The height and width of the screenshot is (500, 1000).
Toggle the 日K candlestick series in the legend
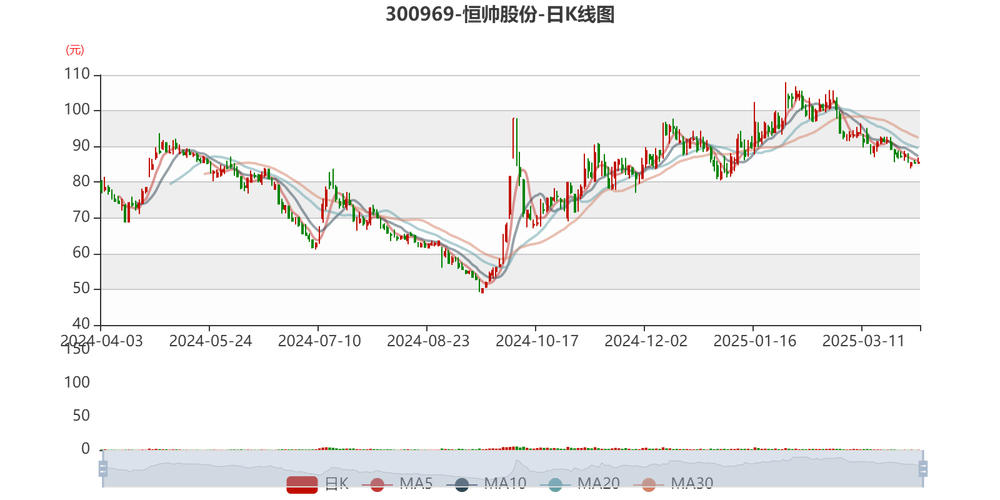click(x=318, y=484)
